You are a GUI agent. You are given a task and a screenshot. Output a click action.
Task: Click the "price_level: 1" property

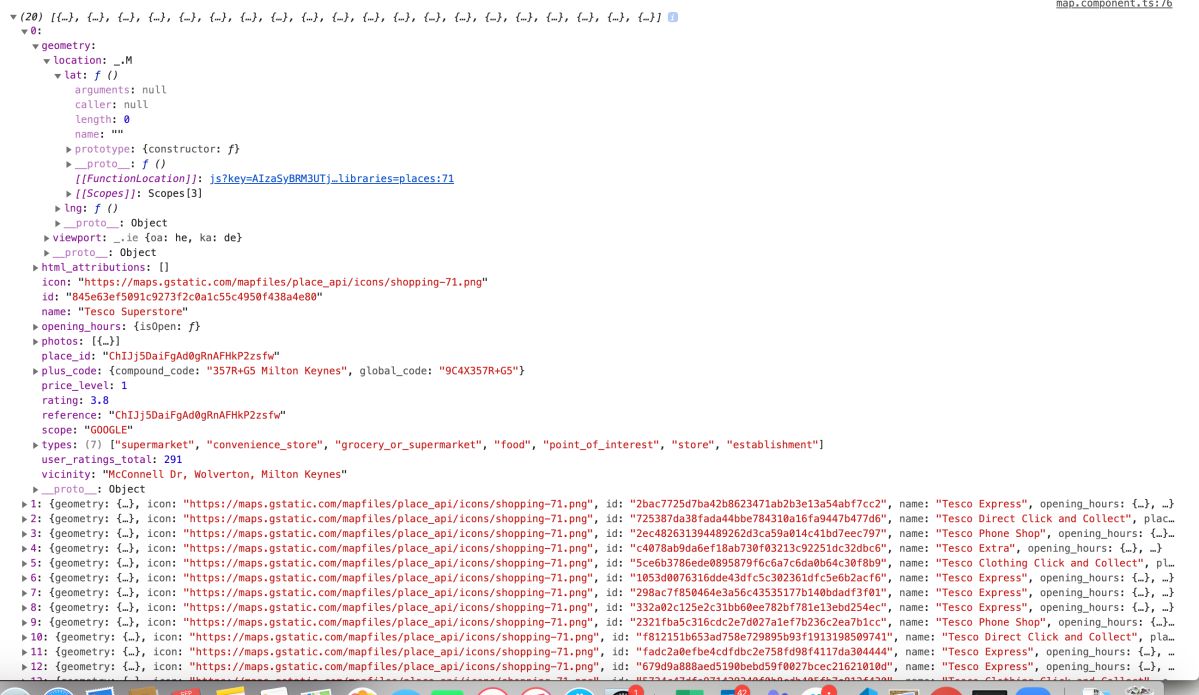84,386
